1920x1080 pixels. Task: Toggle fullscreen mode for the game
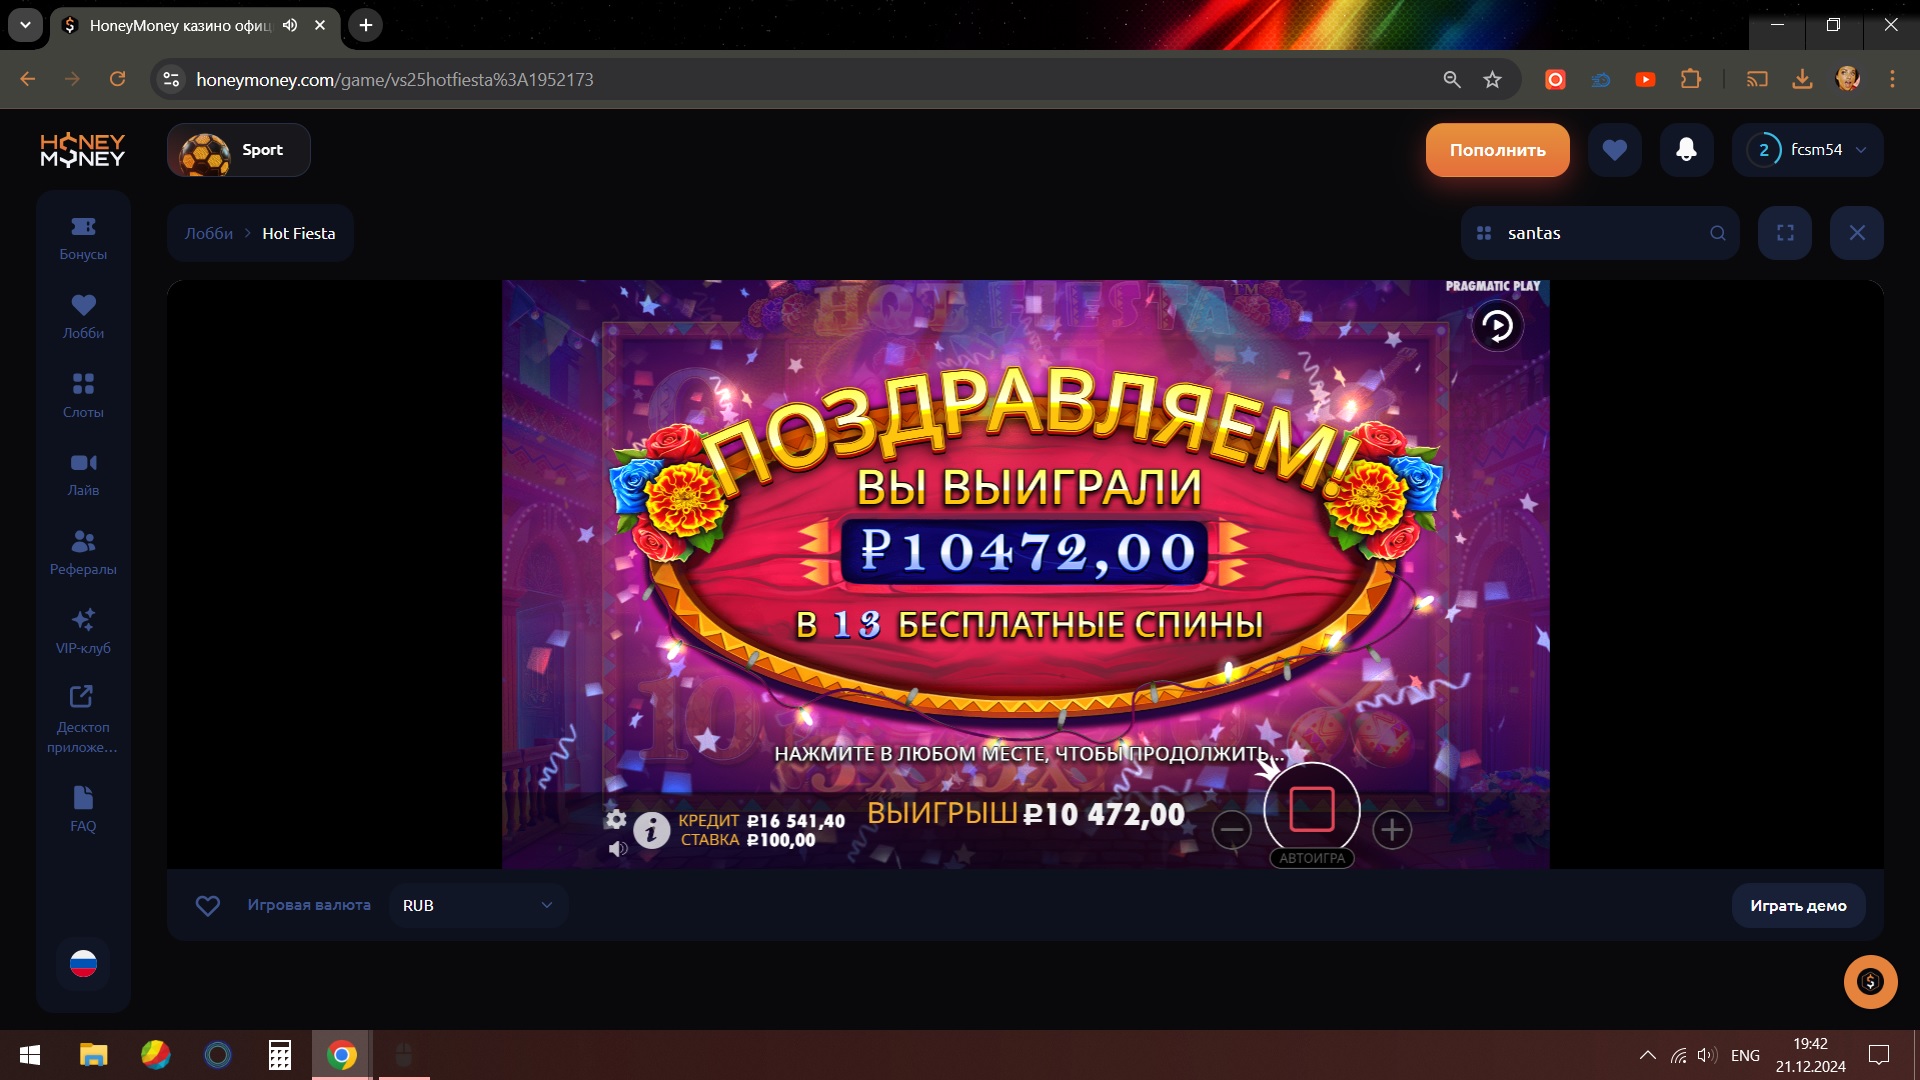(1785, 233)
